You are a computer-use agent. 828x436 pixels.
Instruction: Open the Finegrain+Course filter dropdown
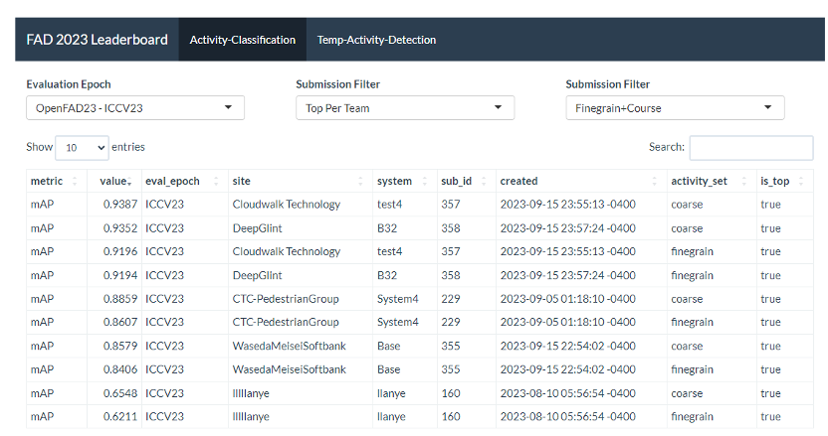coord(675,108)
